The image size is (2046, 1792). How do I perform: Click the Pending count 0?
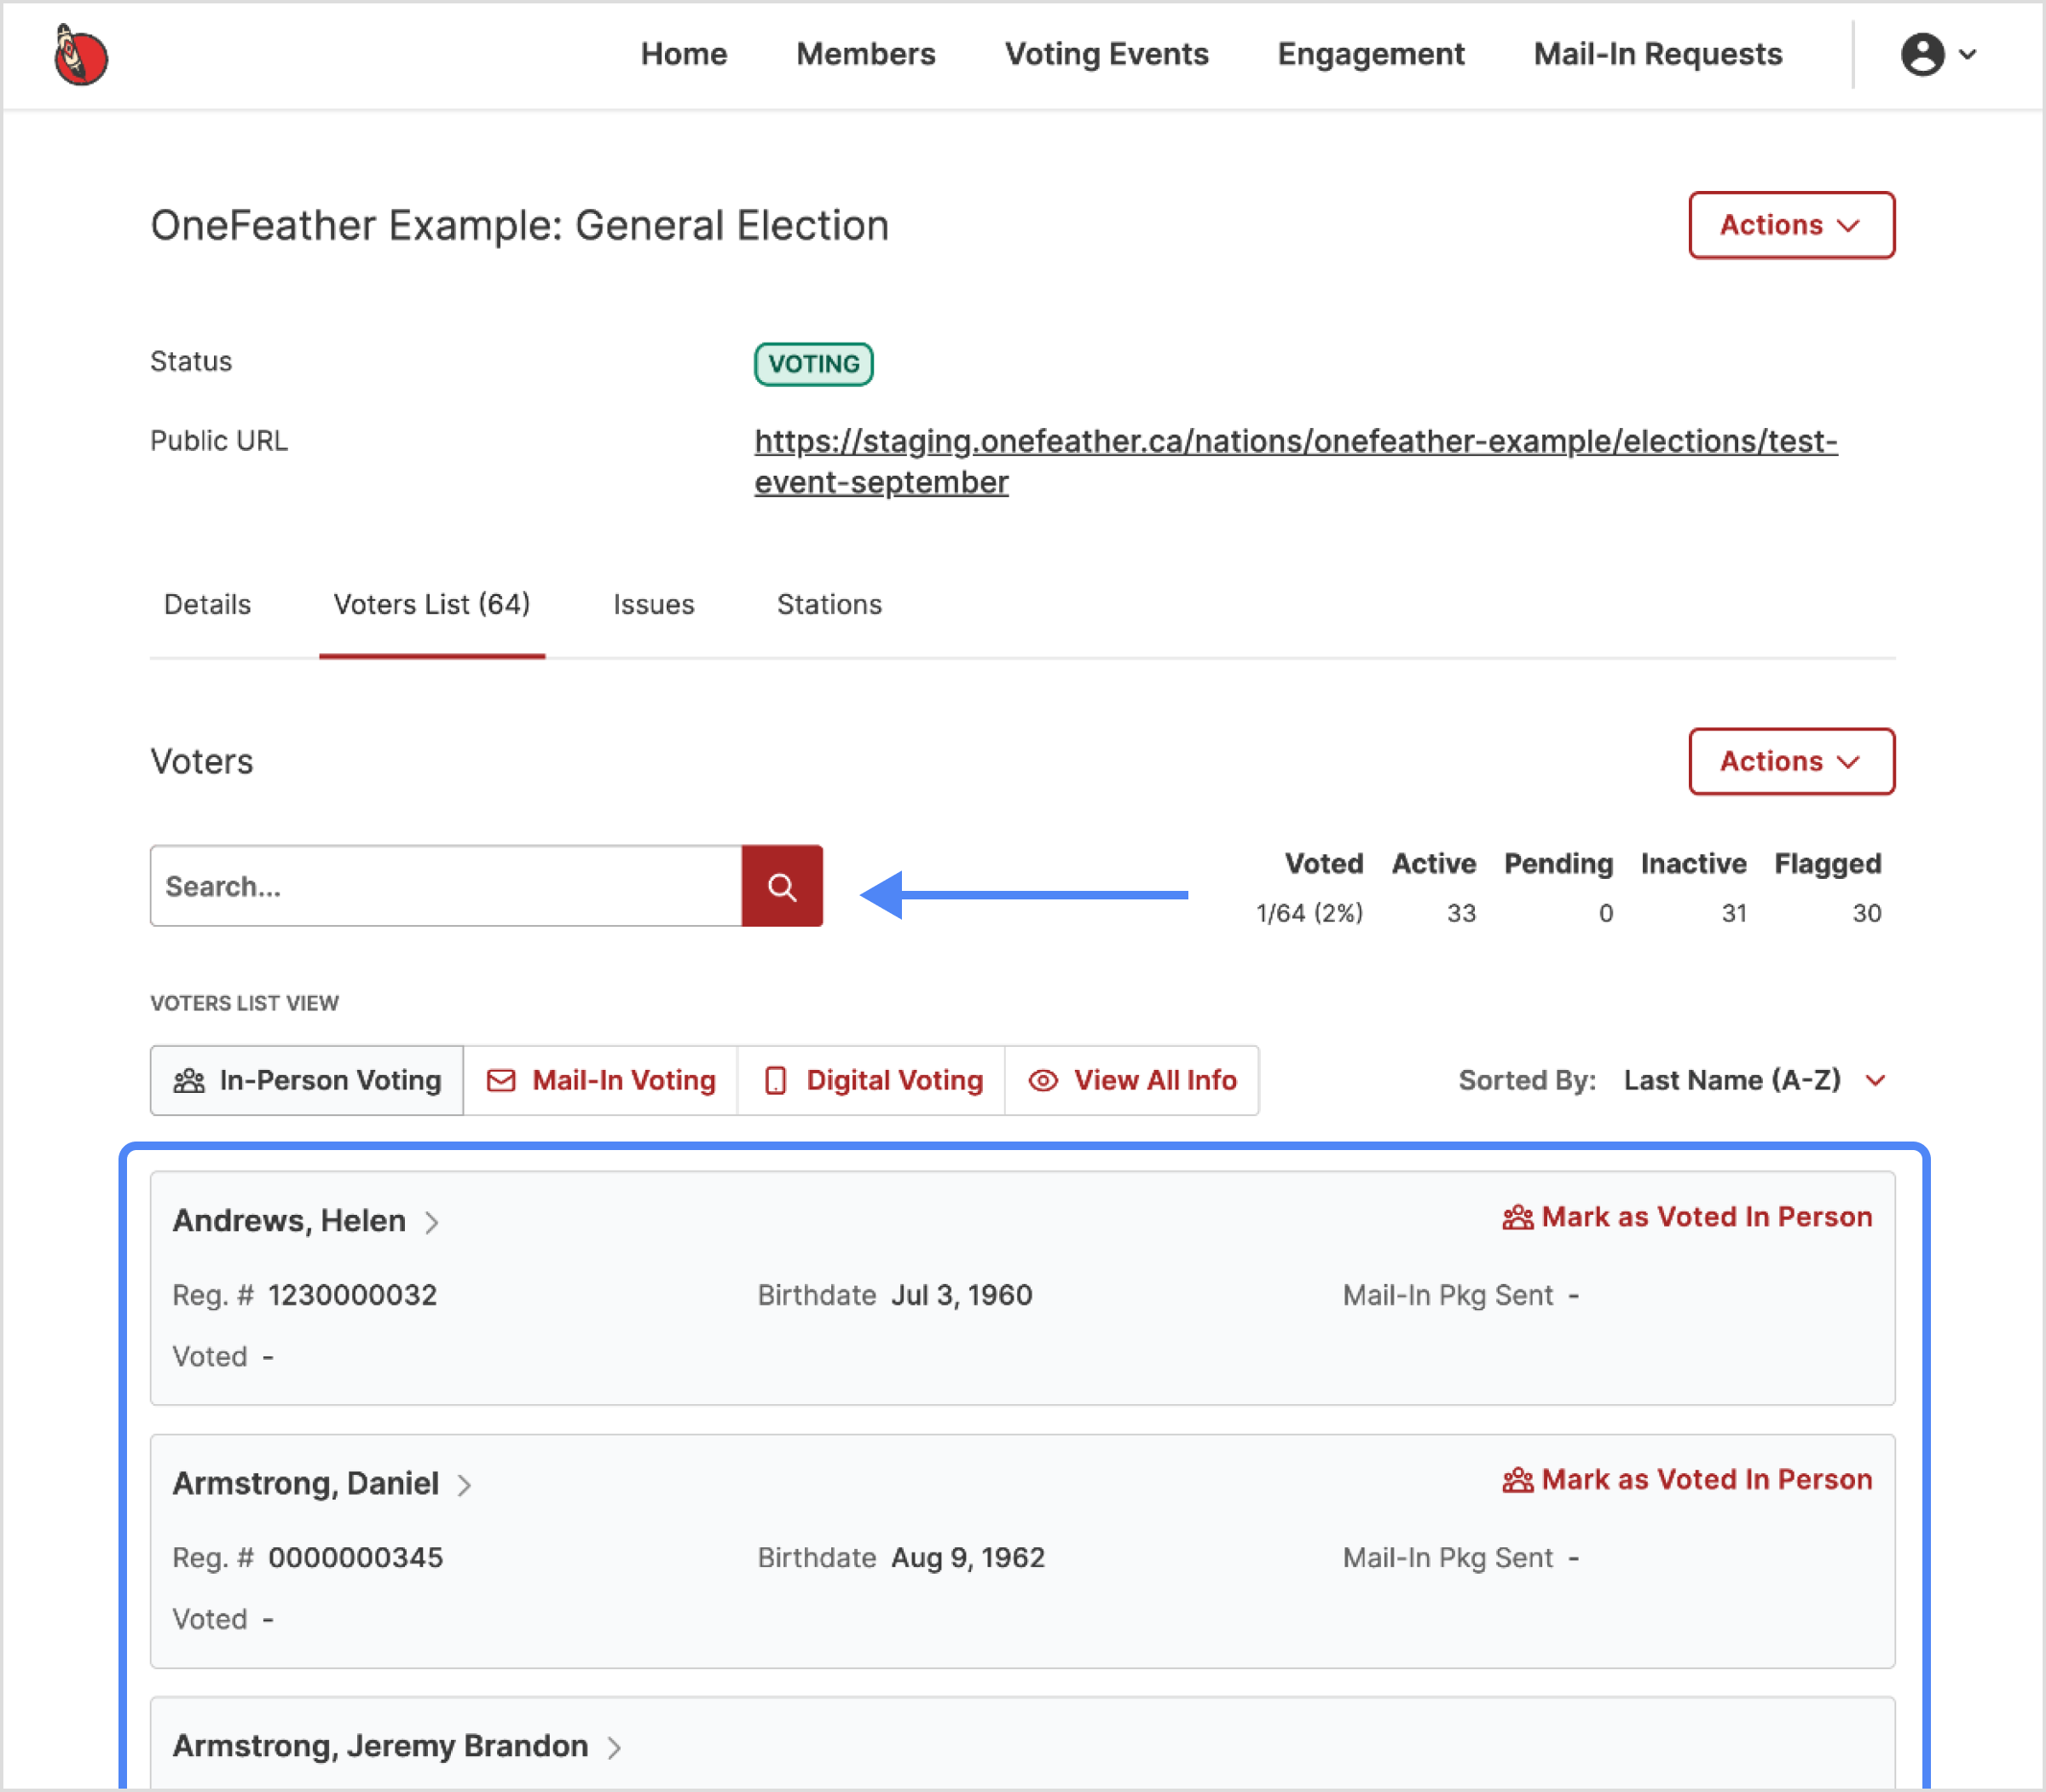(x=1606, y=913)
